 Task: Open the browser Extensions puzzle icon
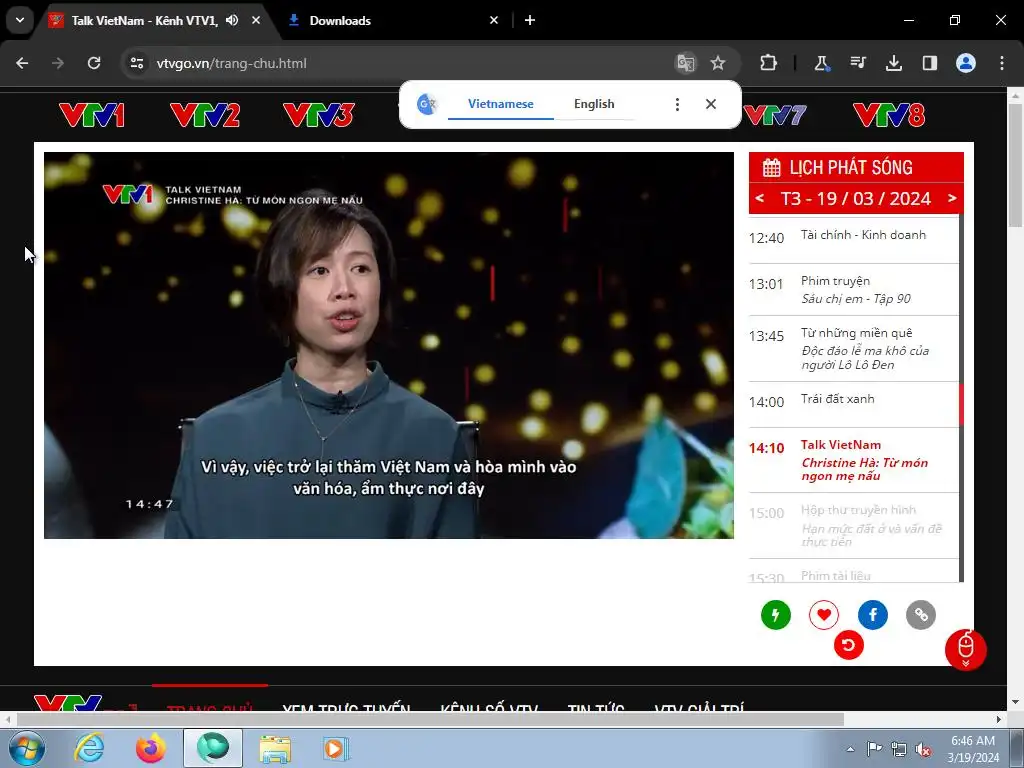click(769, 63)
